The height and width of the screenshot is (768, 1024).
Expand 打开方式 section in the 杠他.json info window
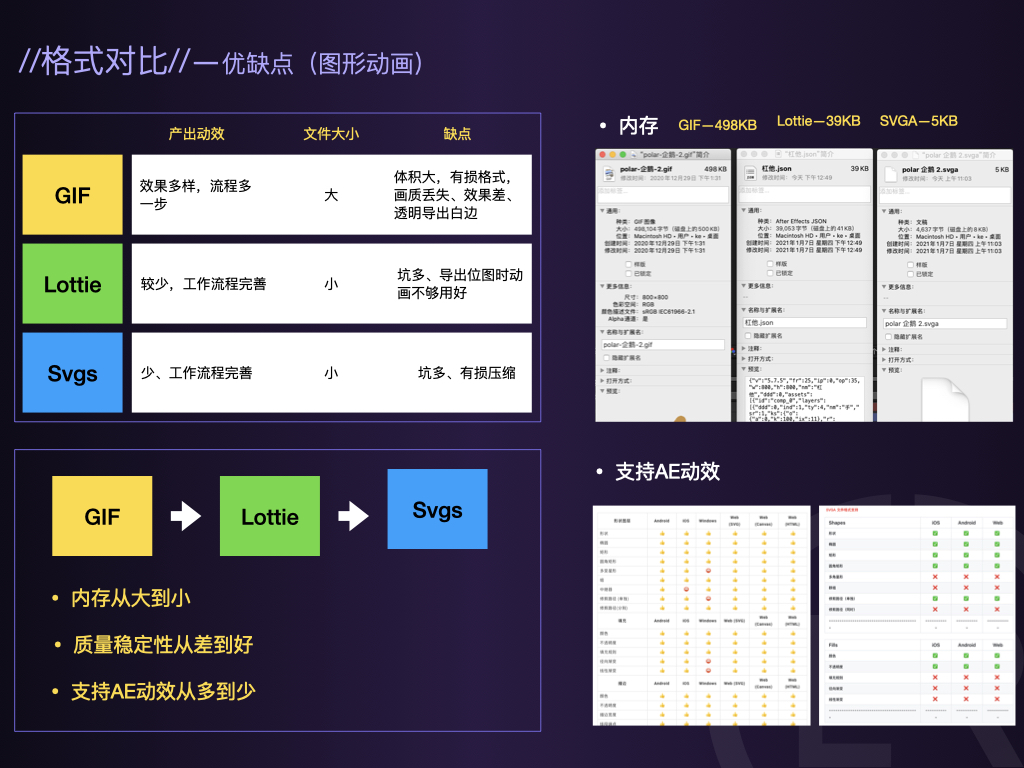tap(743, 359)
